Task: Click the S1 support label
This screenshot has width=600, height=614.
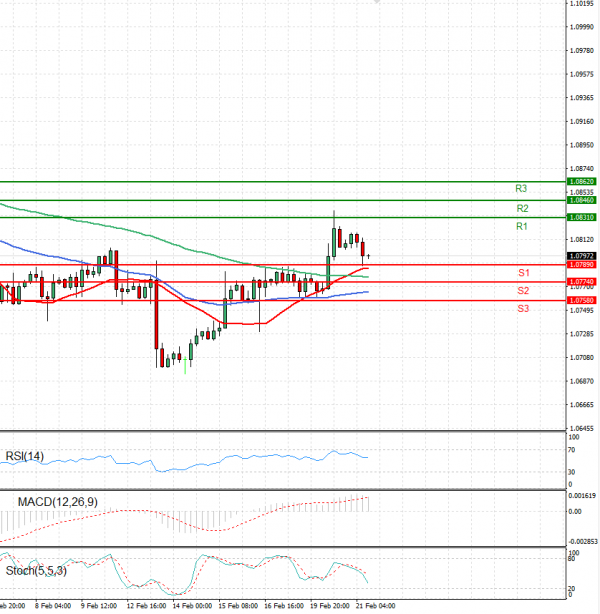Action: coord(524,273)
